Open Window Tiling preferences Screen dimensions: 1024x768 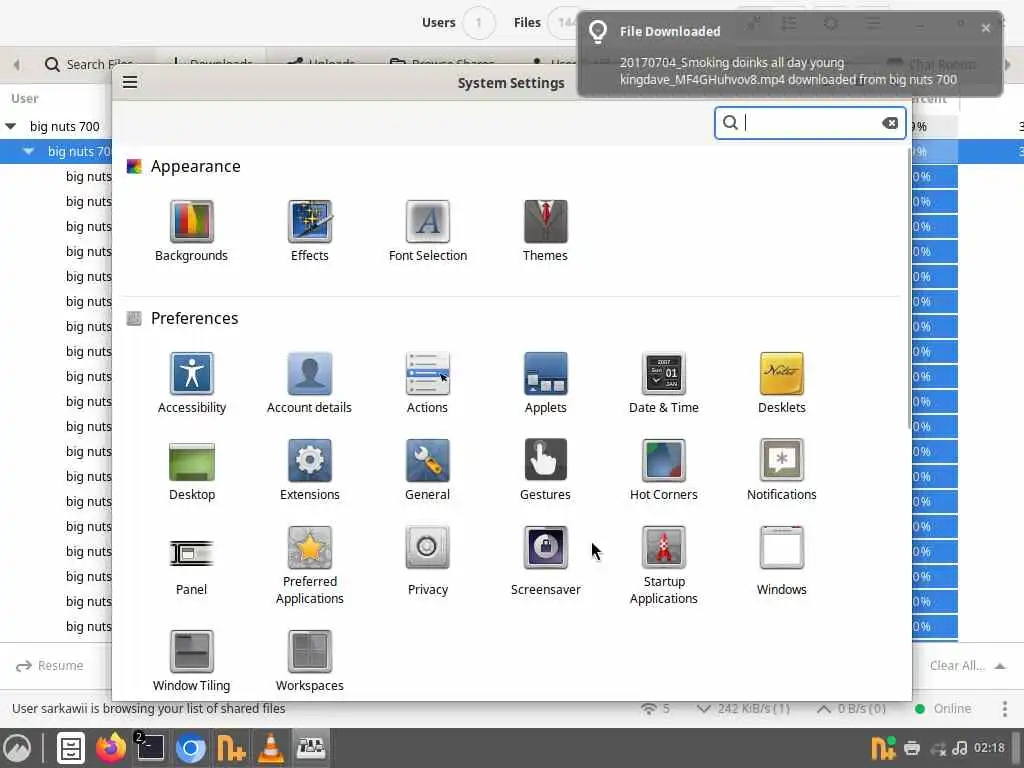pyautogui.click(x=191, y=661)
